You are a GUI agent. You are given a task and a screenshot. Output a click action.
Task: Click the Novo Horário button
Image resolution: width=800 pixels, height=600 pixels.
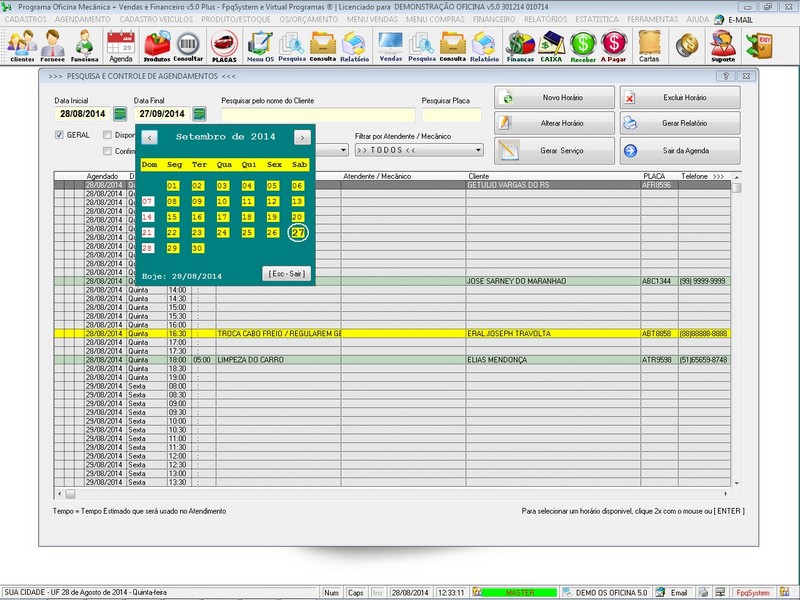pos(554,97)
